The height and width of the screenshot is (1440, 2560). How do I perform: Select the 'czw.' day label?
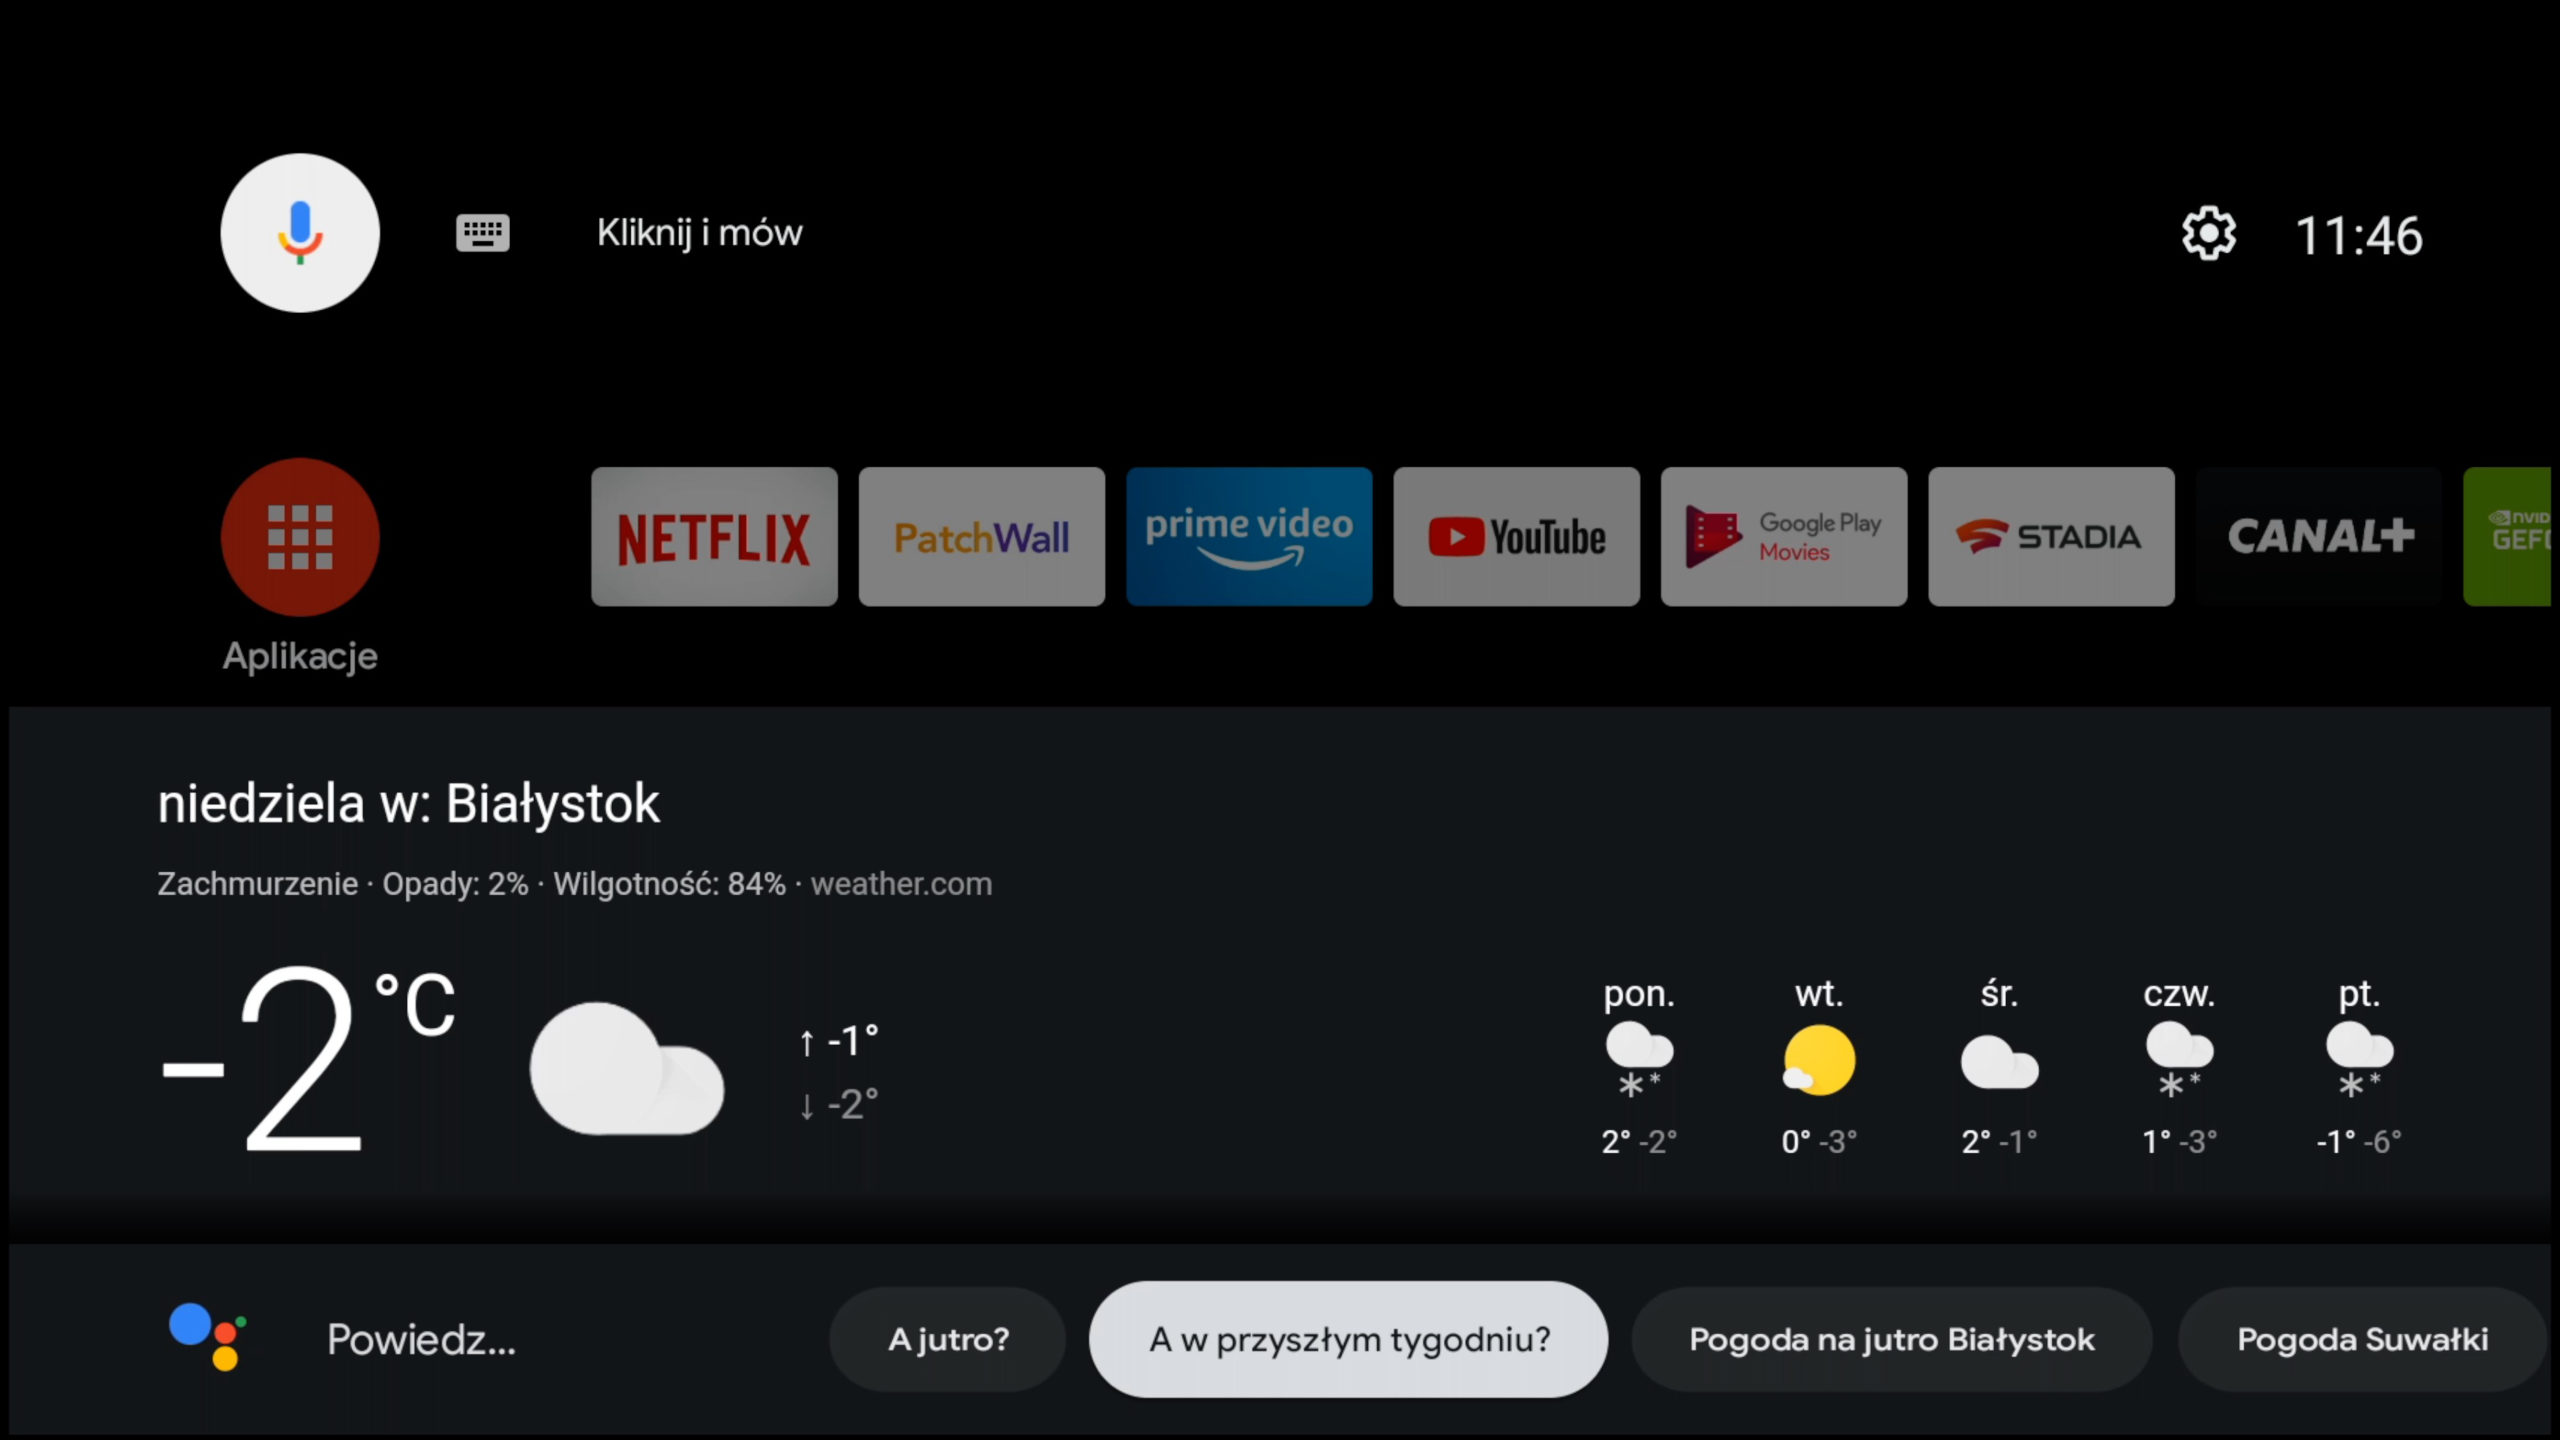(x=2179, y=994)
